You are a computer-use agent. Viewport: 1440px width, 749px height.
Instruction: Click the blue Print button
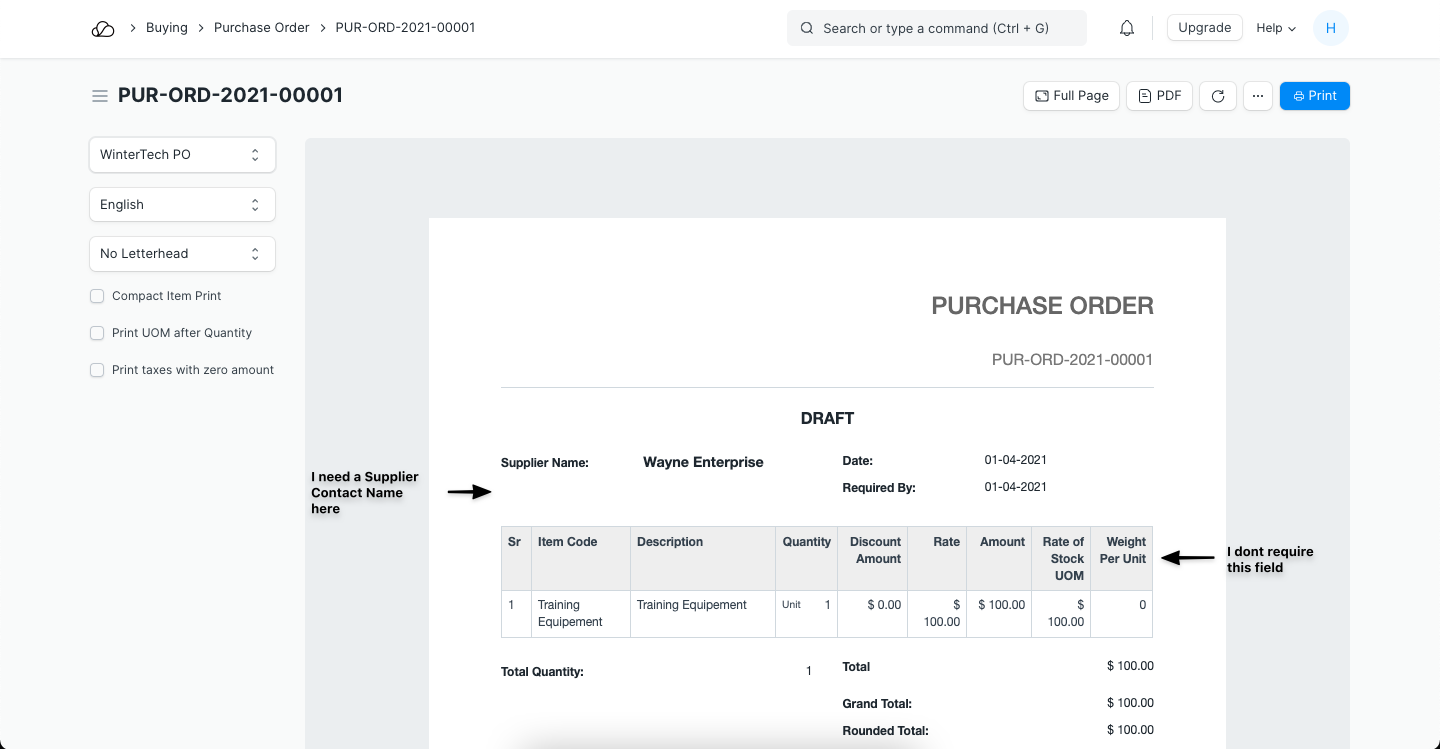tap(1314, 96)
